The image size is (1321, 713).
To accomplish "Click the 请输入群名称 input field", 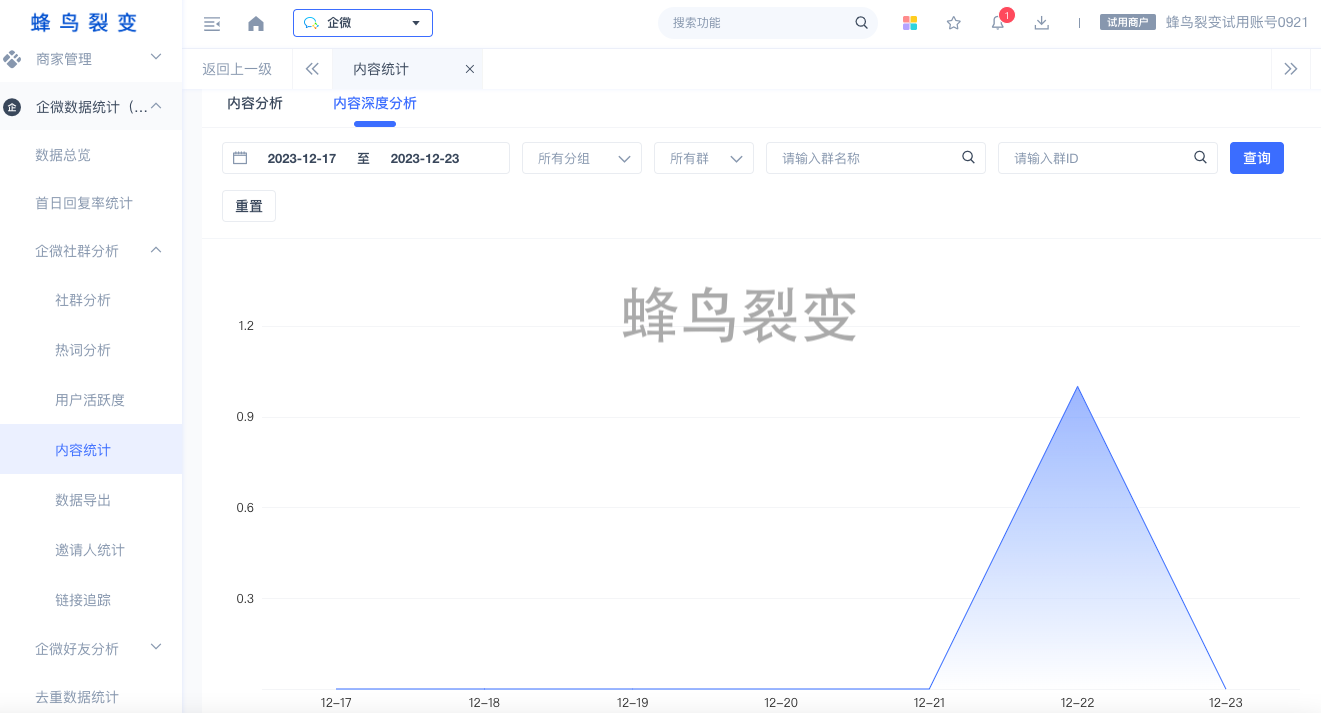I will [865, 158].
